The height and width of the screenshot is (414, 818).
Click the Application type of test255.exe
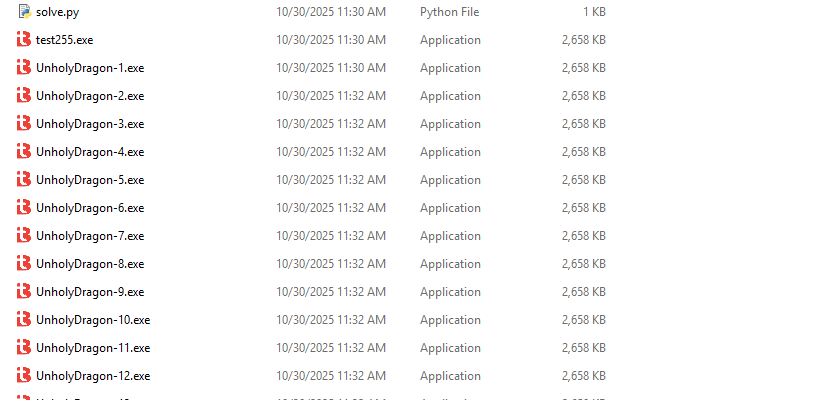click(x=450, y=40)
